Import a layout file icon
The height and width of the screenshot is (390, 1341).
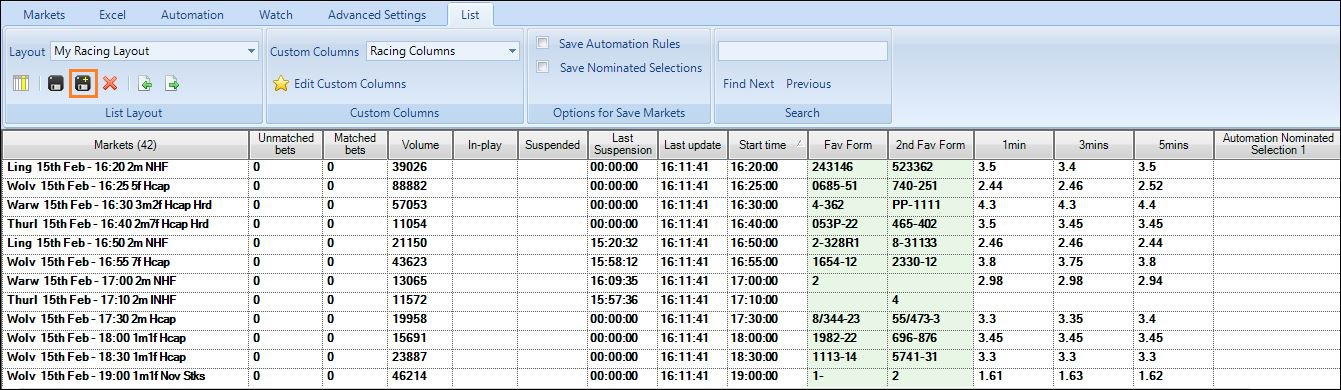pos(145,84)
